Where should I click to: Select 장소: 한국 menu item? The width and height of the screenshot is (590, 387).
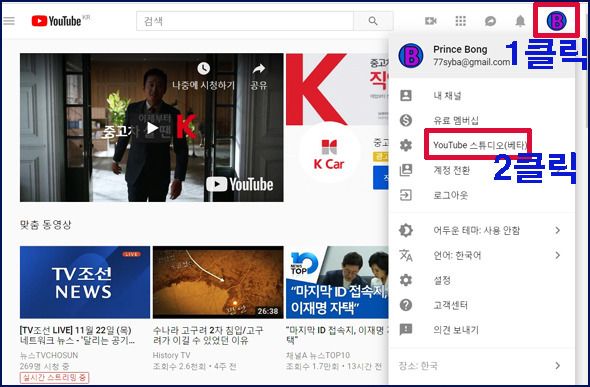point(482,366)
